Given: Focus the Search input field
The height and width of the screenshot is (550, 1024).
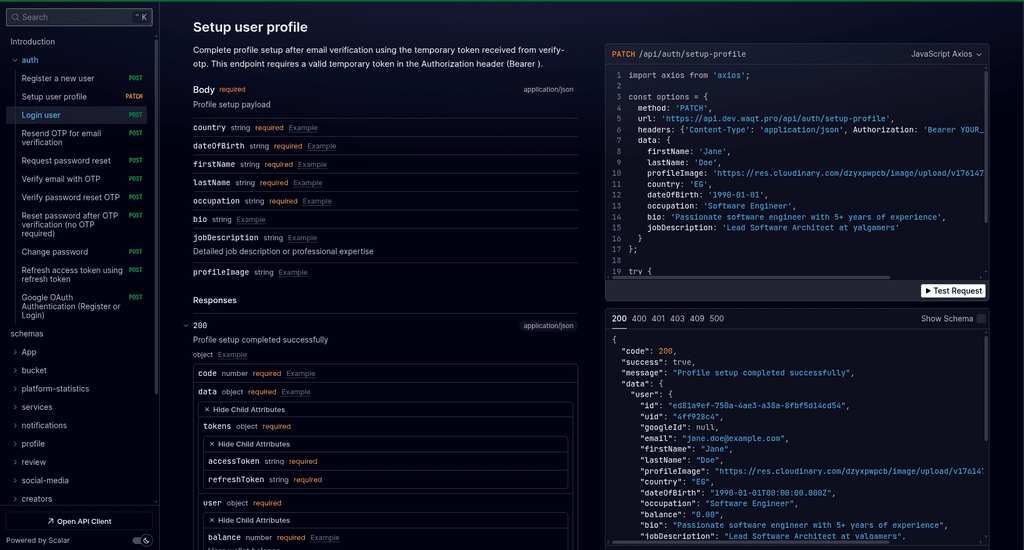Looking at the screenshot, I should (x=75, y=17).
